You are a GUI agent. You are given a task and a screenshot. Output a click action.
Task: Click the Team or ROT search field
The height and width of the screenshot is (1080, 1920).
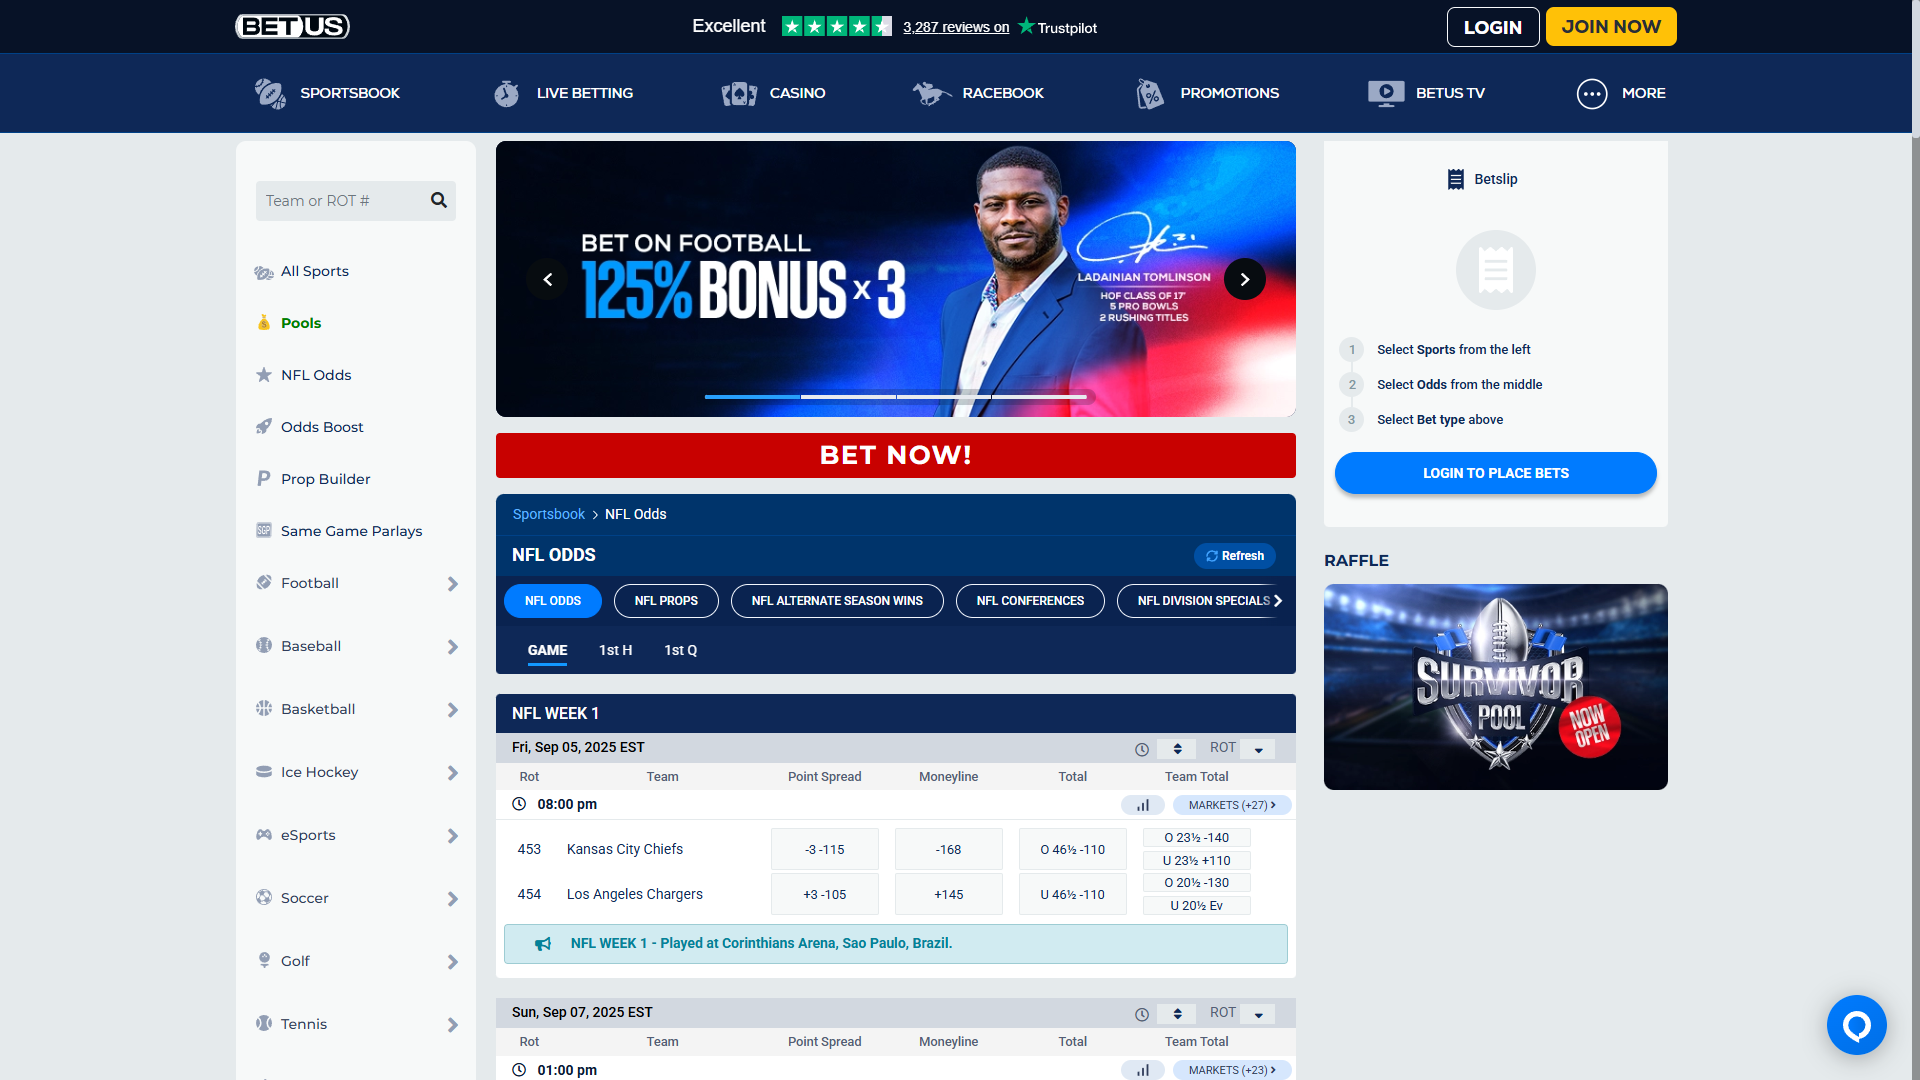point(340,201)
